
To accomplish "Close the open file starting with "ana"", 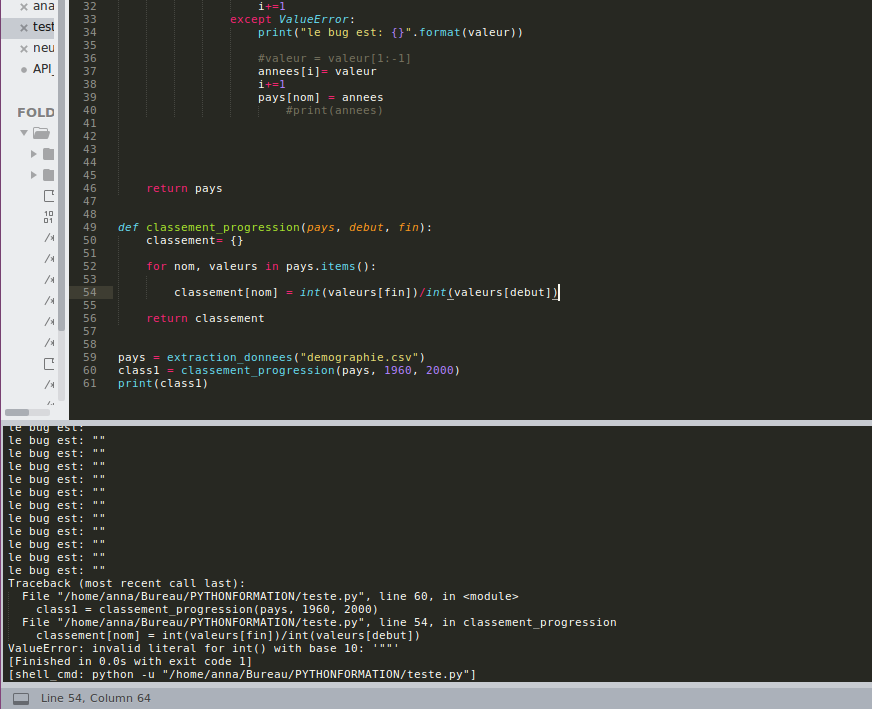I will click(24, 7).
